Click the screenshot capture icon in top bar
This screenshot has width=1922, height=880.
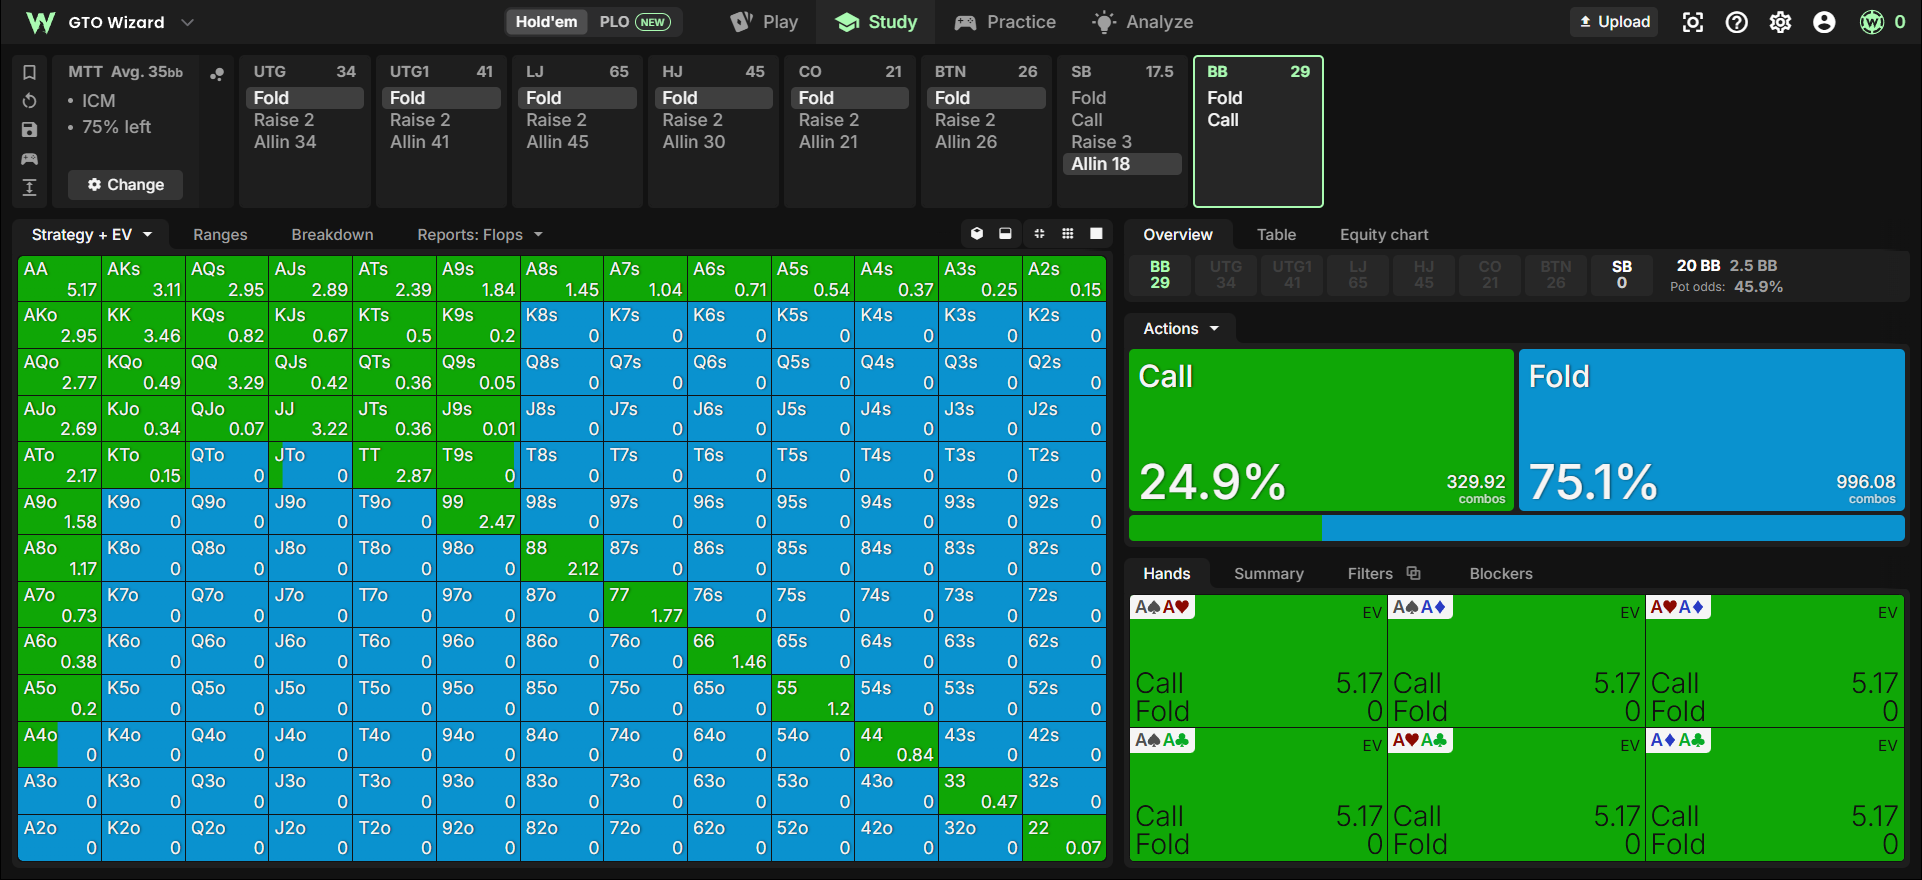[1693, 22]
